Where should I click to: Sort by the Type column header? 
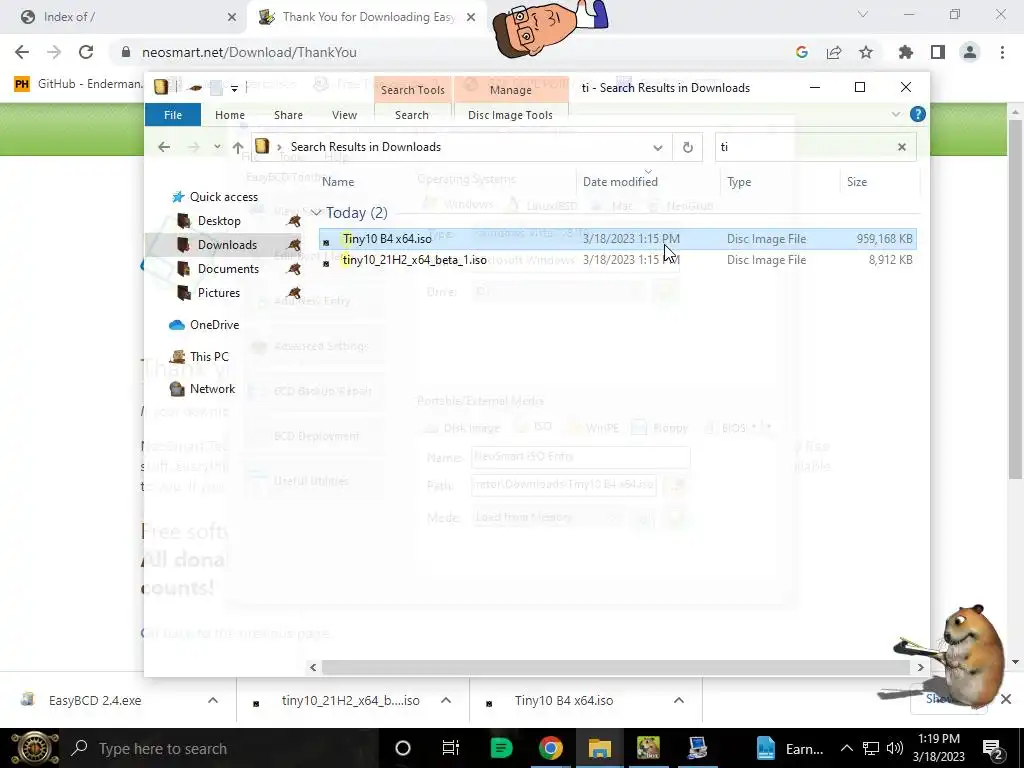tap(739, 182)
